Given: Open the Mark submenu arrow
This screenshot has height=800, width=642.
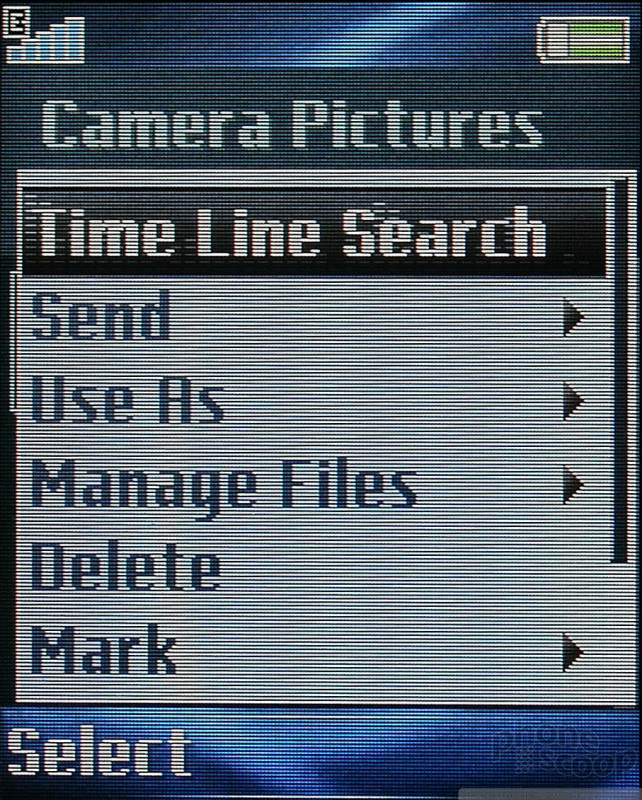Looking at the screenshot, I should coord(574,652).
